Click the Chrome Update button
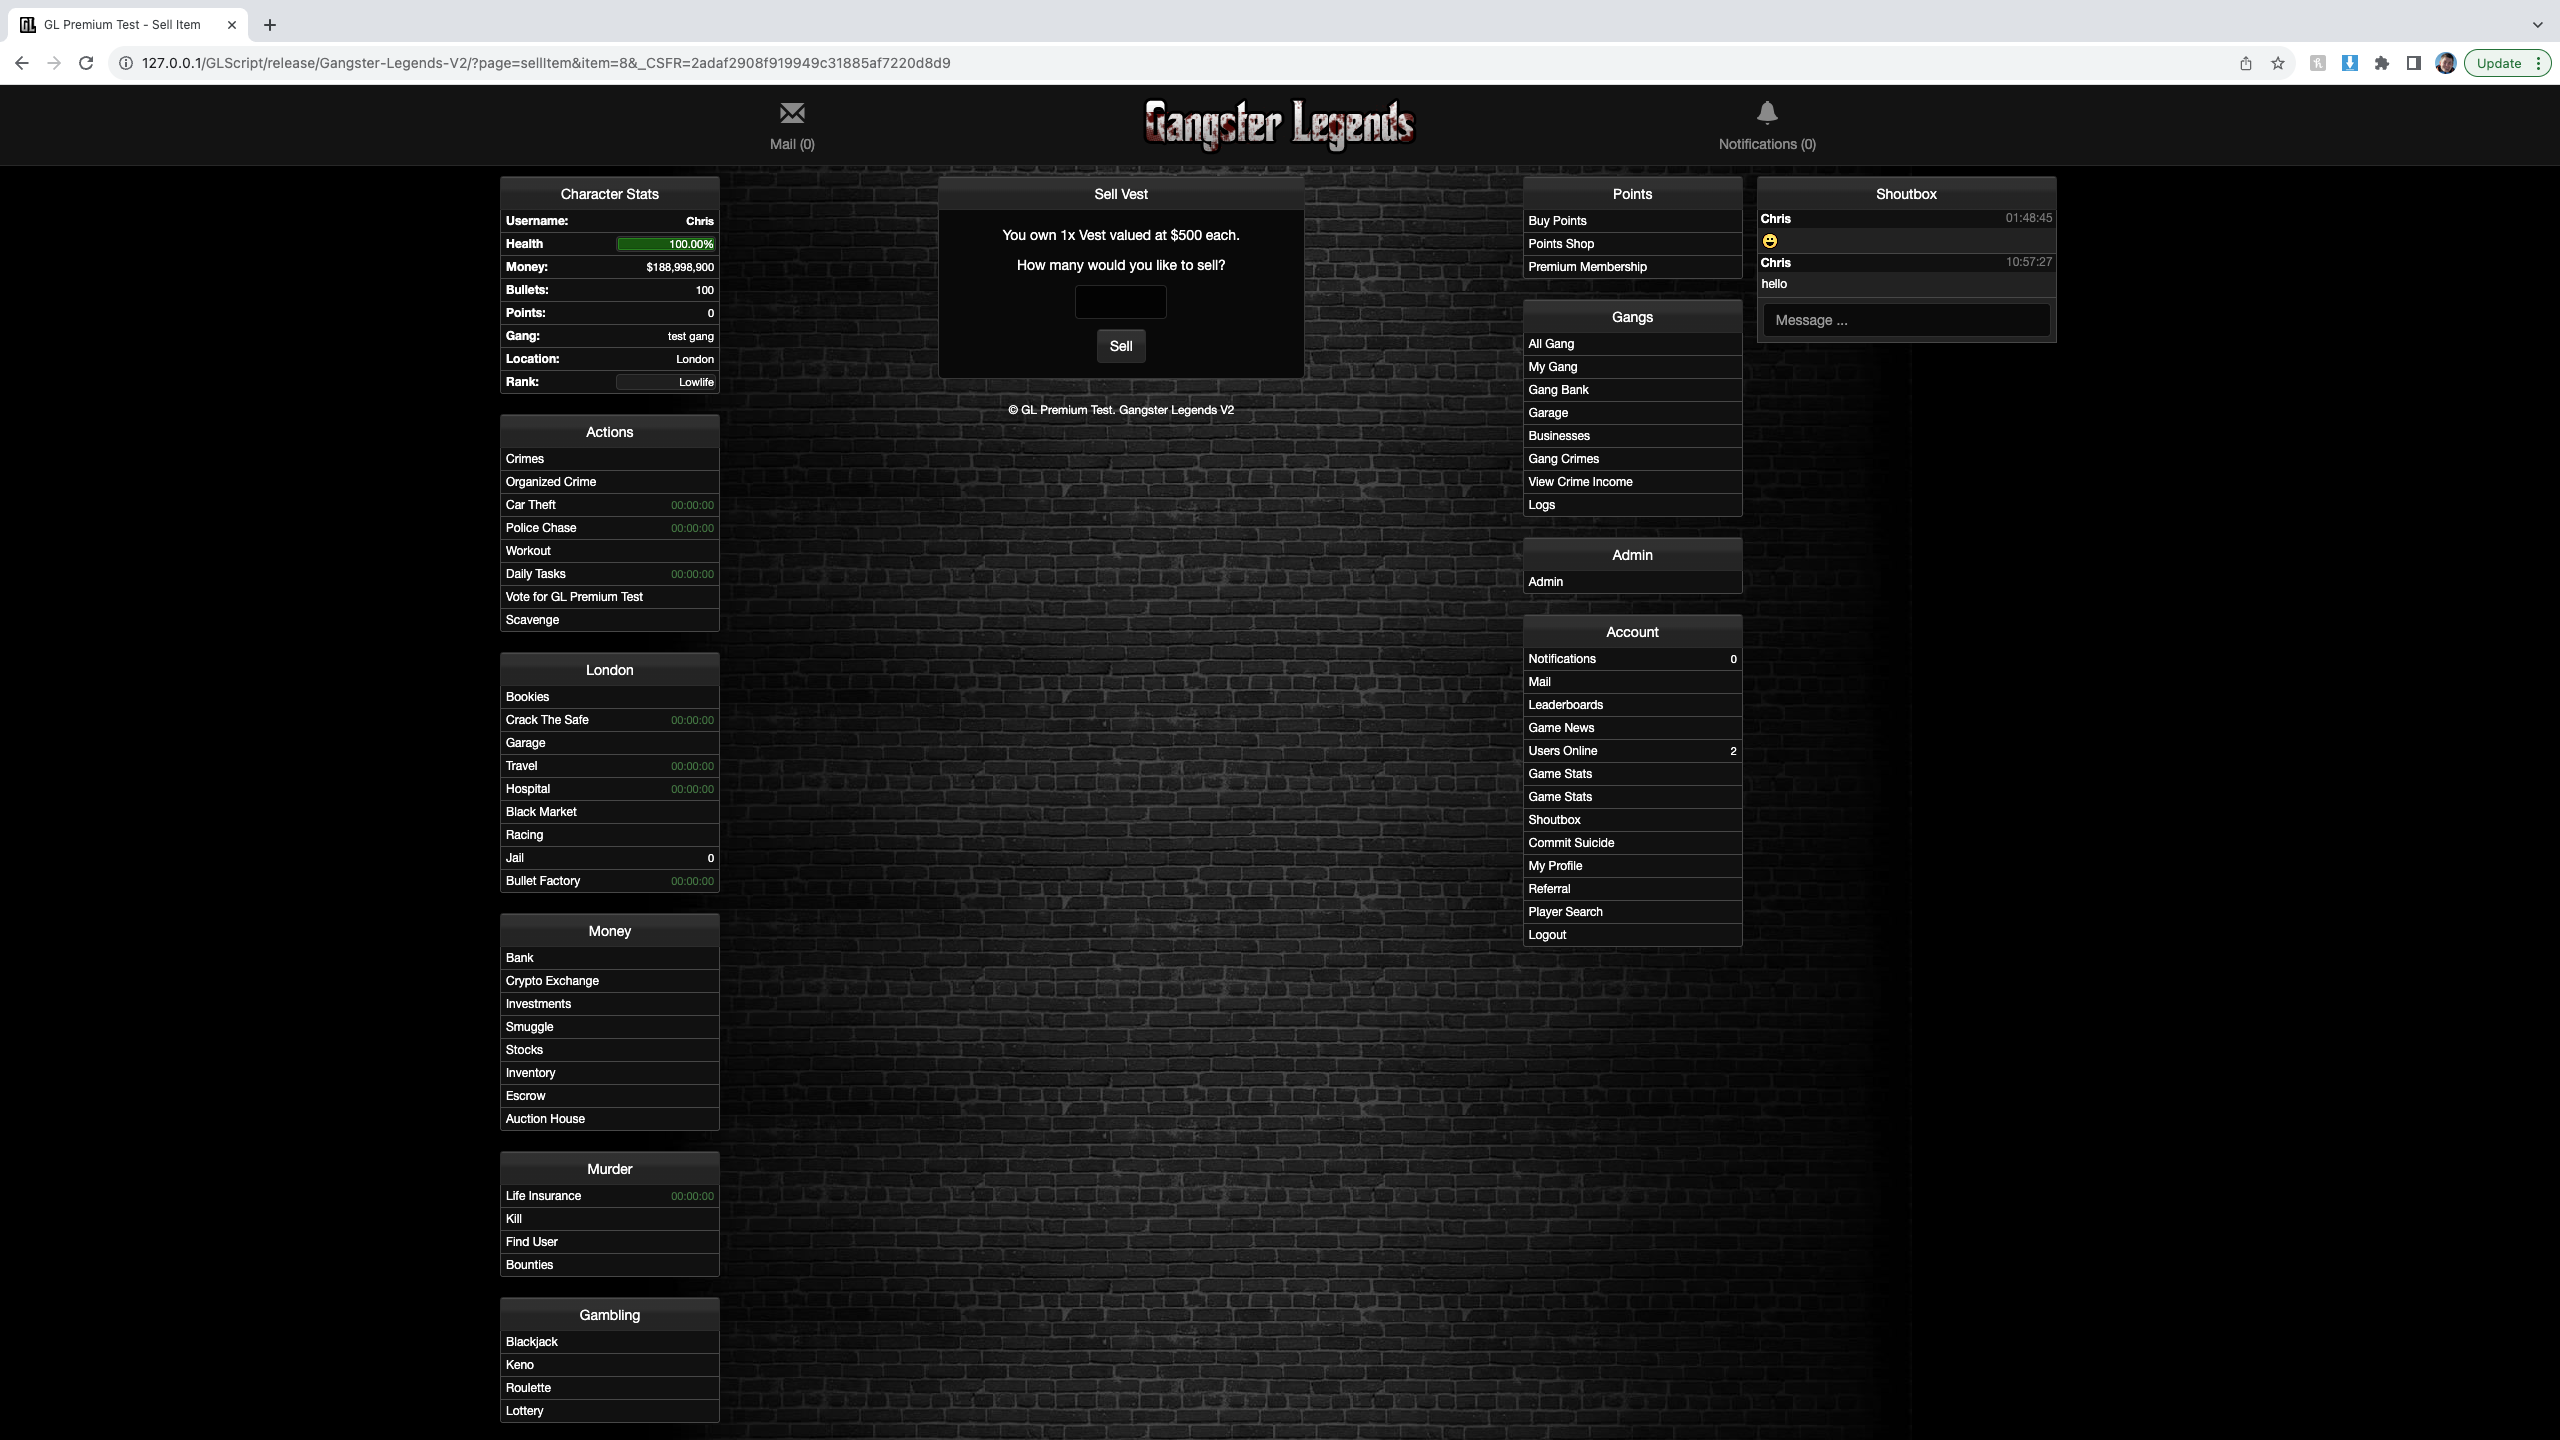 (x=2499, y=63)
